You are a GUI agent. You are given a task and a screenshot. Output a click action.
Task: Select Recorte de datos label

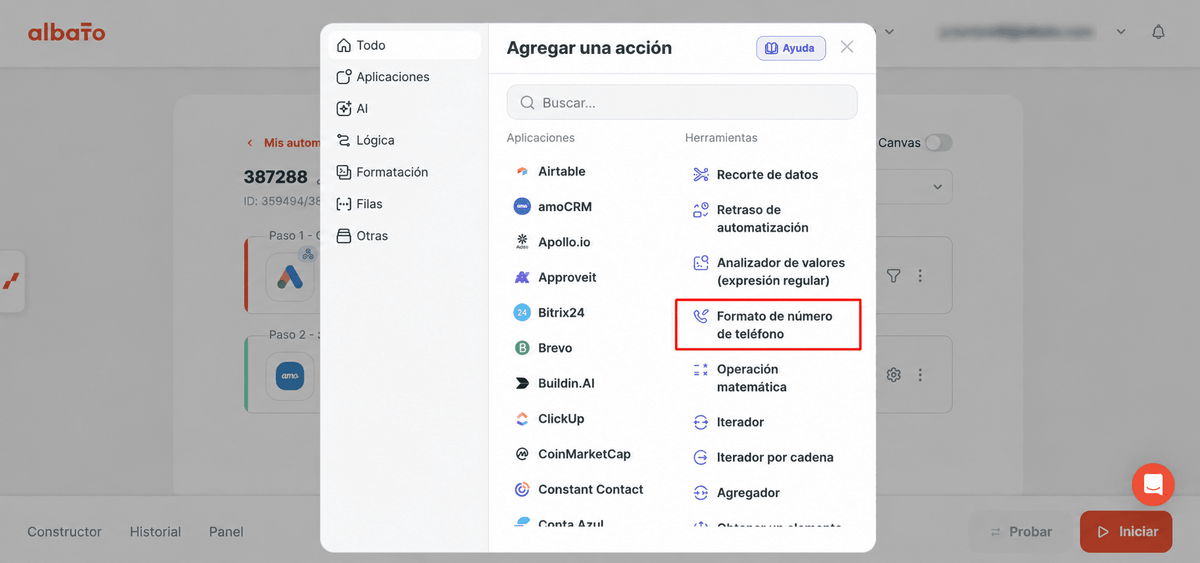[767, 175]
